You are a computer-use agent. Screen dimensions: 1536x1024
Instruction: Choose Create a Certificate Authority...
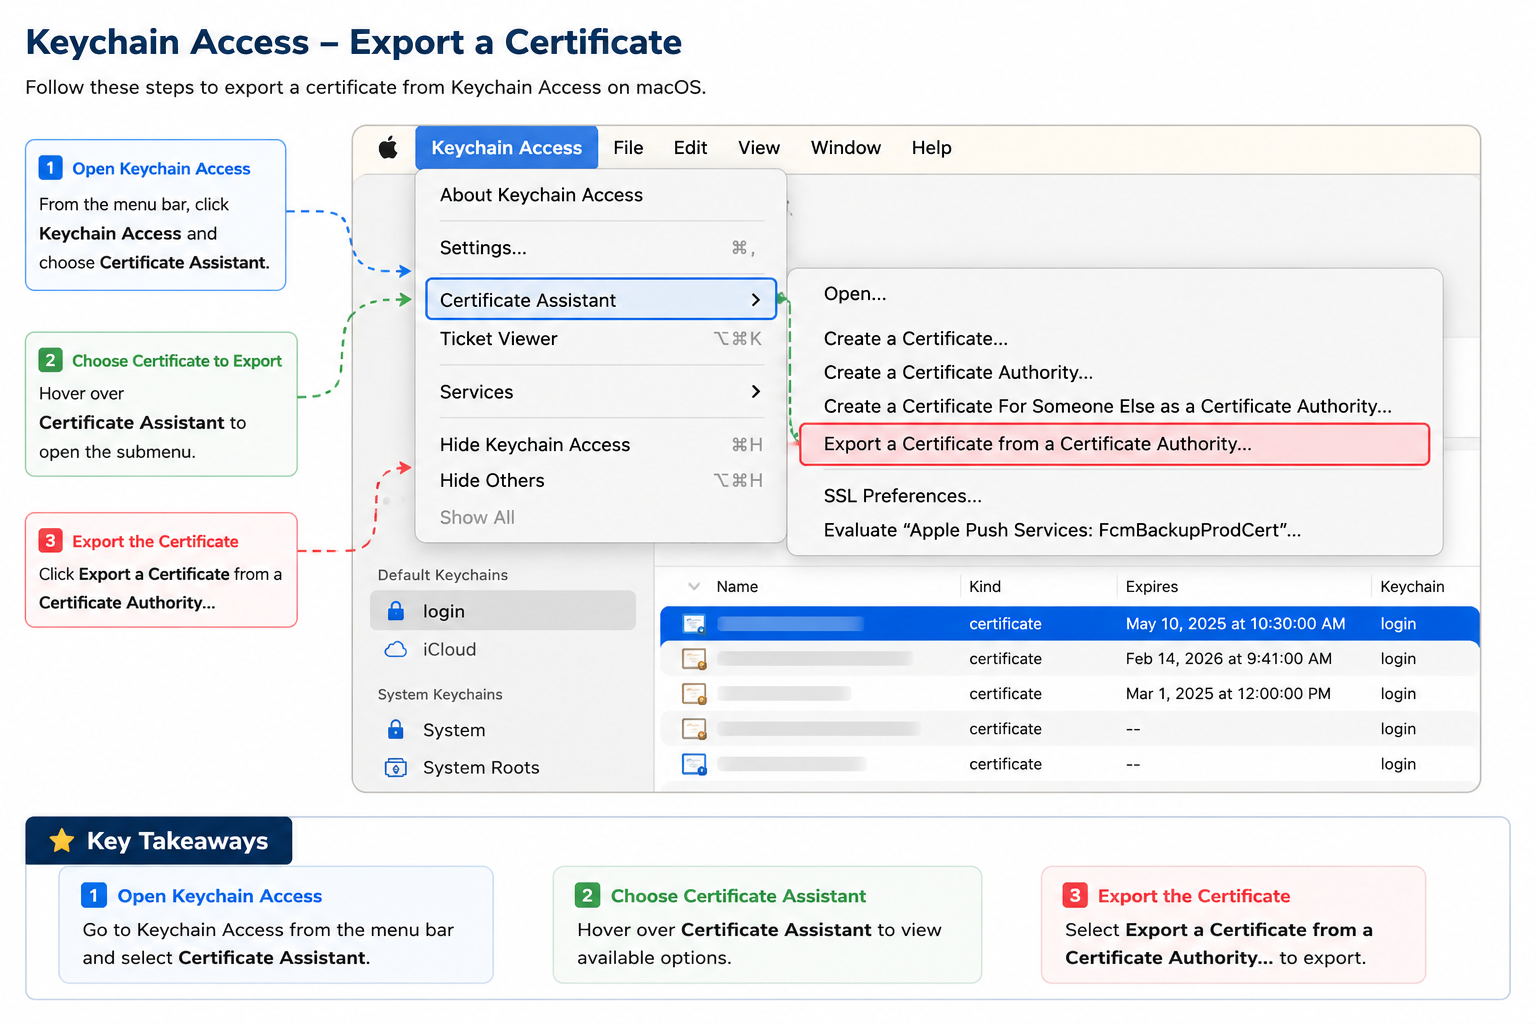1114,373
